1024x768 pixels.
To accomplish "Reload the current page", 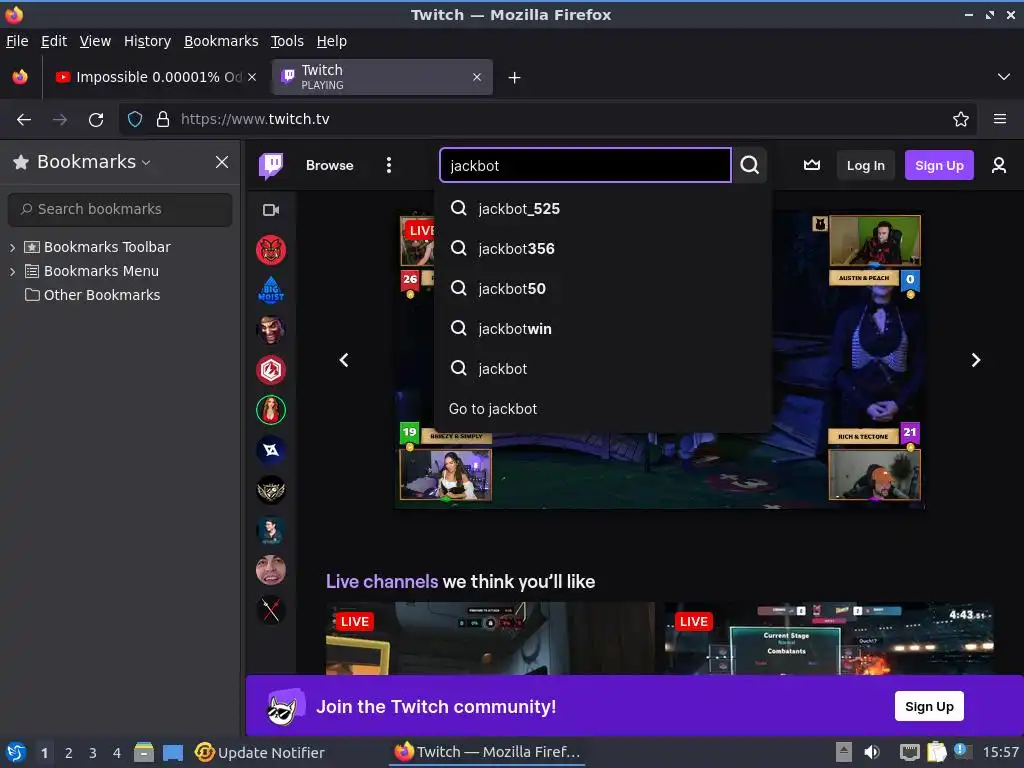I will coord(96,120).
